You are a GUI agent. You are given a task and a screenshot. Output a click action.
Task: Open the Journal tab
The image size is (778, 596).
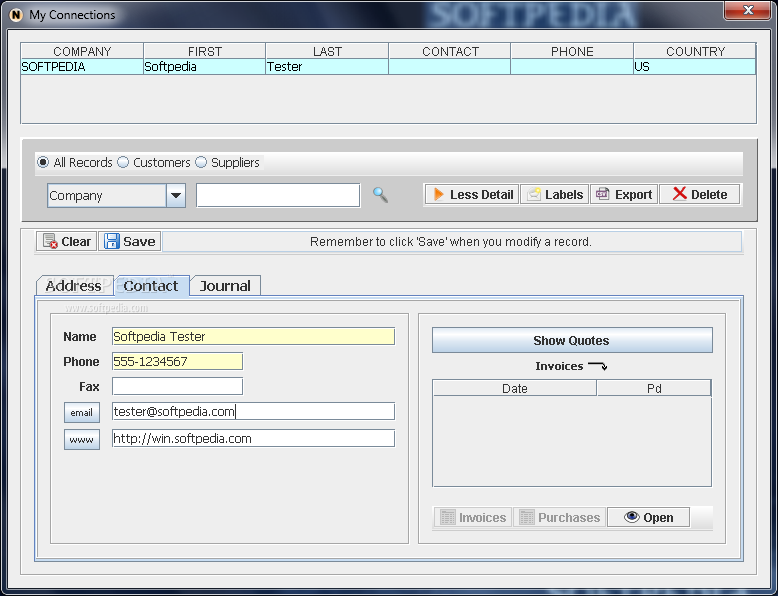click(x=225, y=286)
